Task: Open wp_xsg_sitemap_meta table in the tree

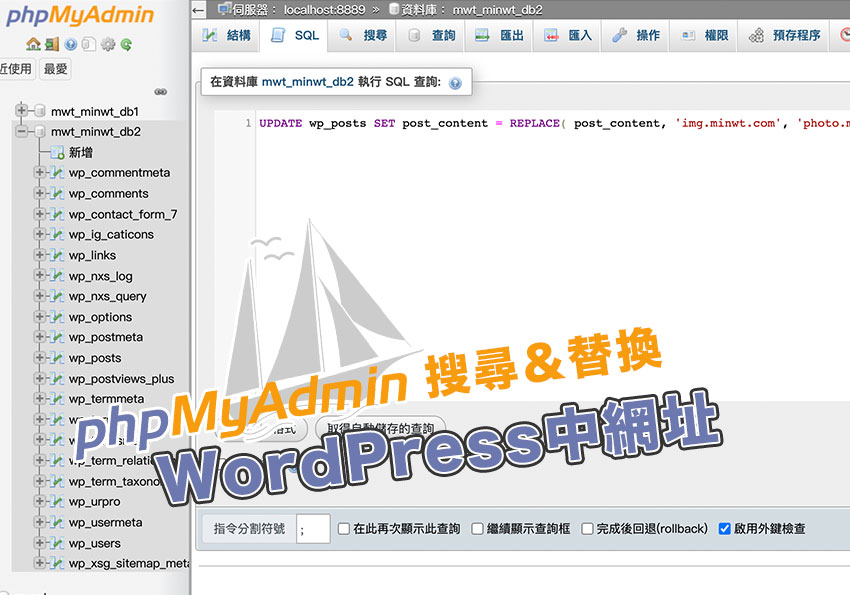Action: point(129,564)
